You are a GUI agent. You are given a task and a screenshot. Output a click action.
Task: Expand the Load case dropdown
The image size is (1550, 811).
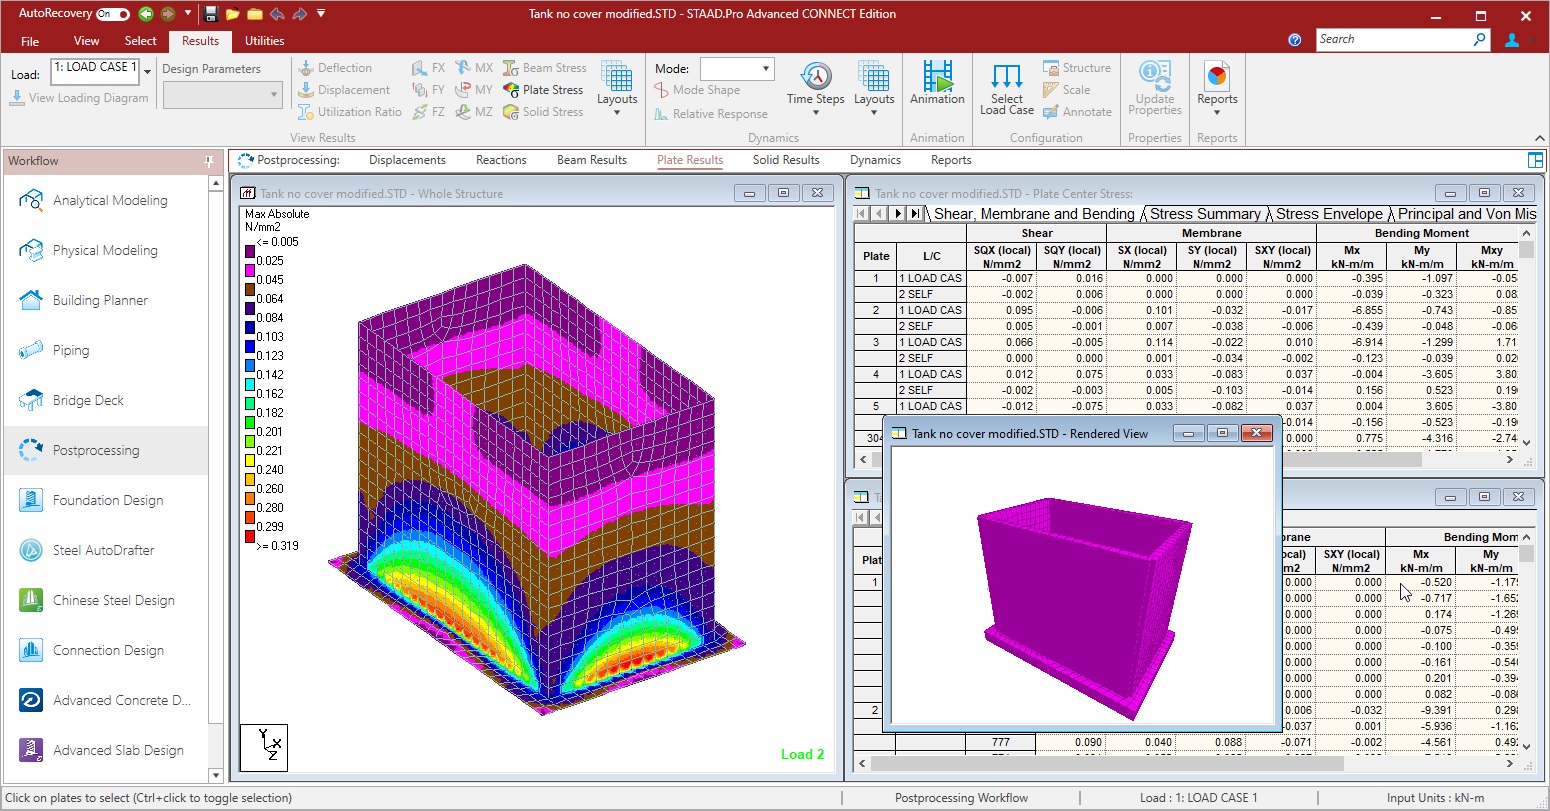tap(148, 70)
